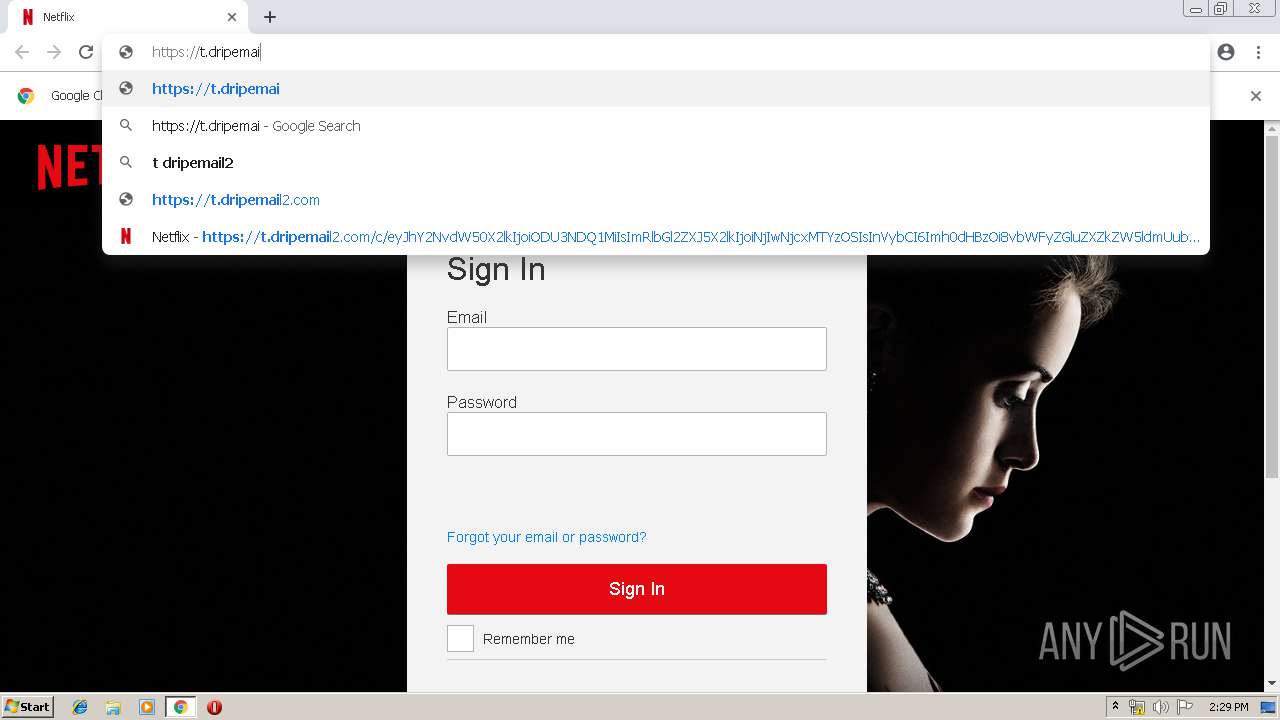
Task: Click inside the address bar text
Action: pyautogui.click(x=206, y=52)
